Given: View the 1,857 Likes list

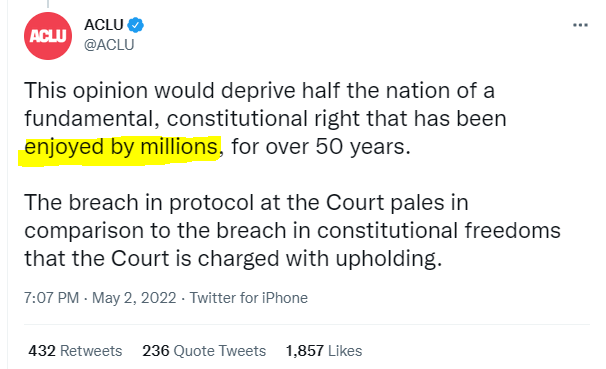Looking at the screenshot, I should point(324,351).
